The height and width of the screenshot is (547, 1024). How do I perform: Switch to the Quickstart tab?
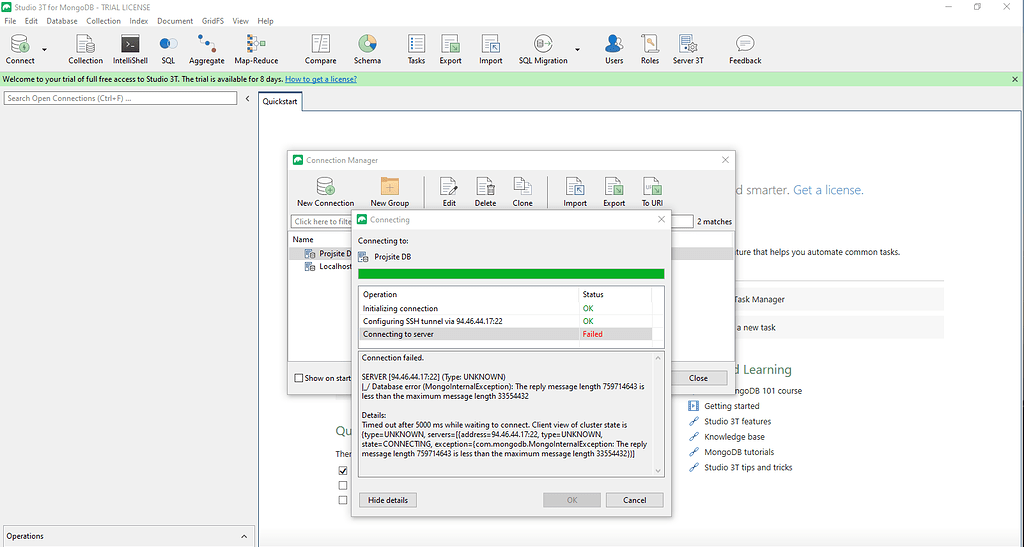pos(280,101)
